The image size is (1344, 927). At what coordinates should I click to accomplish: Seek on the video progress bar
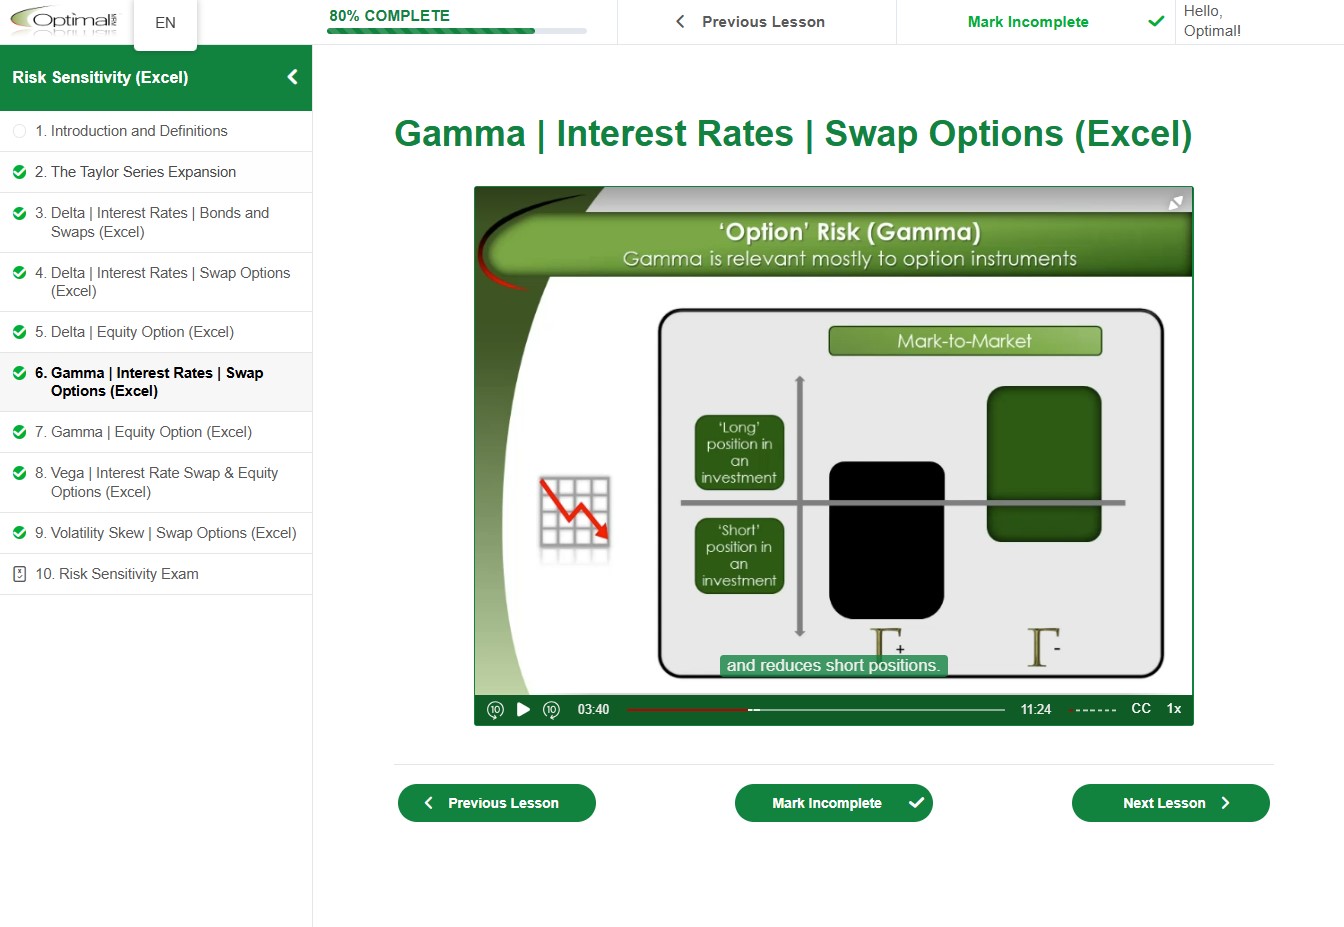click(815, 709)
